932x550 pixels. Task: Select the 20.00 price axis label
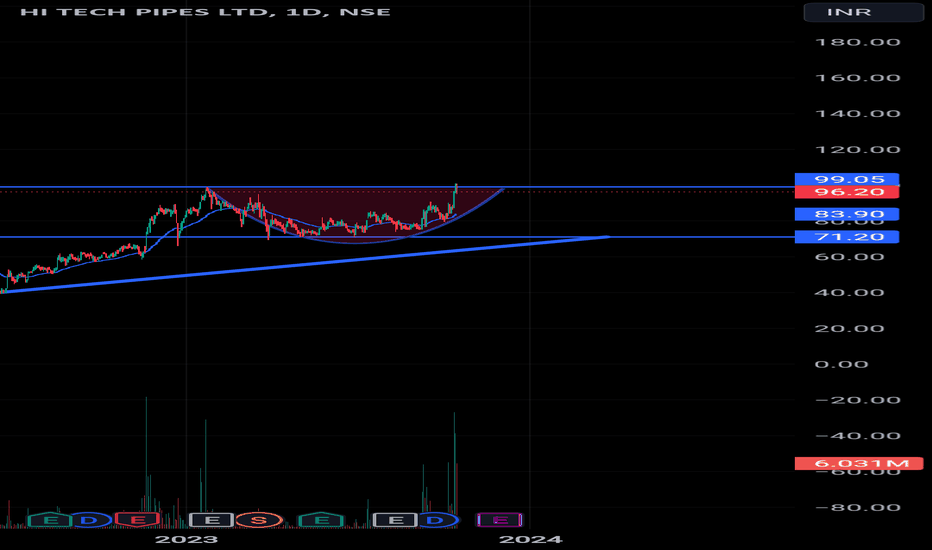click(849, 328)
